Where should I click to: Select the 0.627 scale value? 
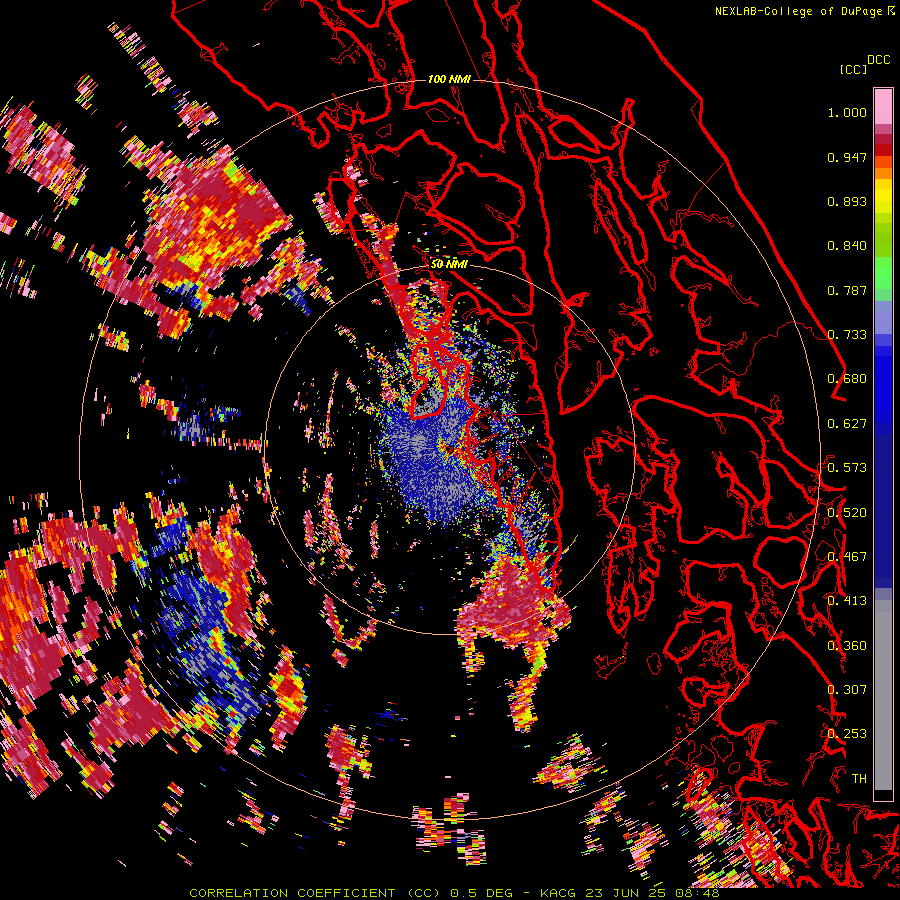pos(847,424)
